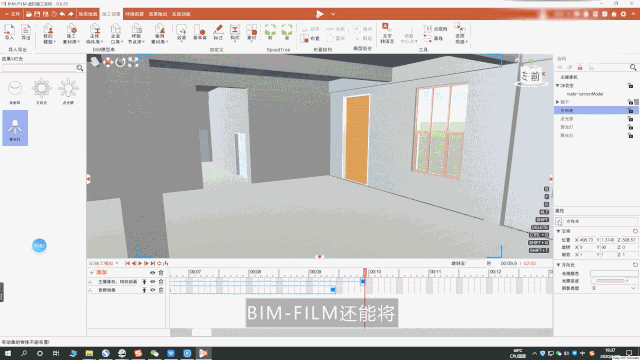Switch to the 成果输出 ribbon tab

158,14
